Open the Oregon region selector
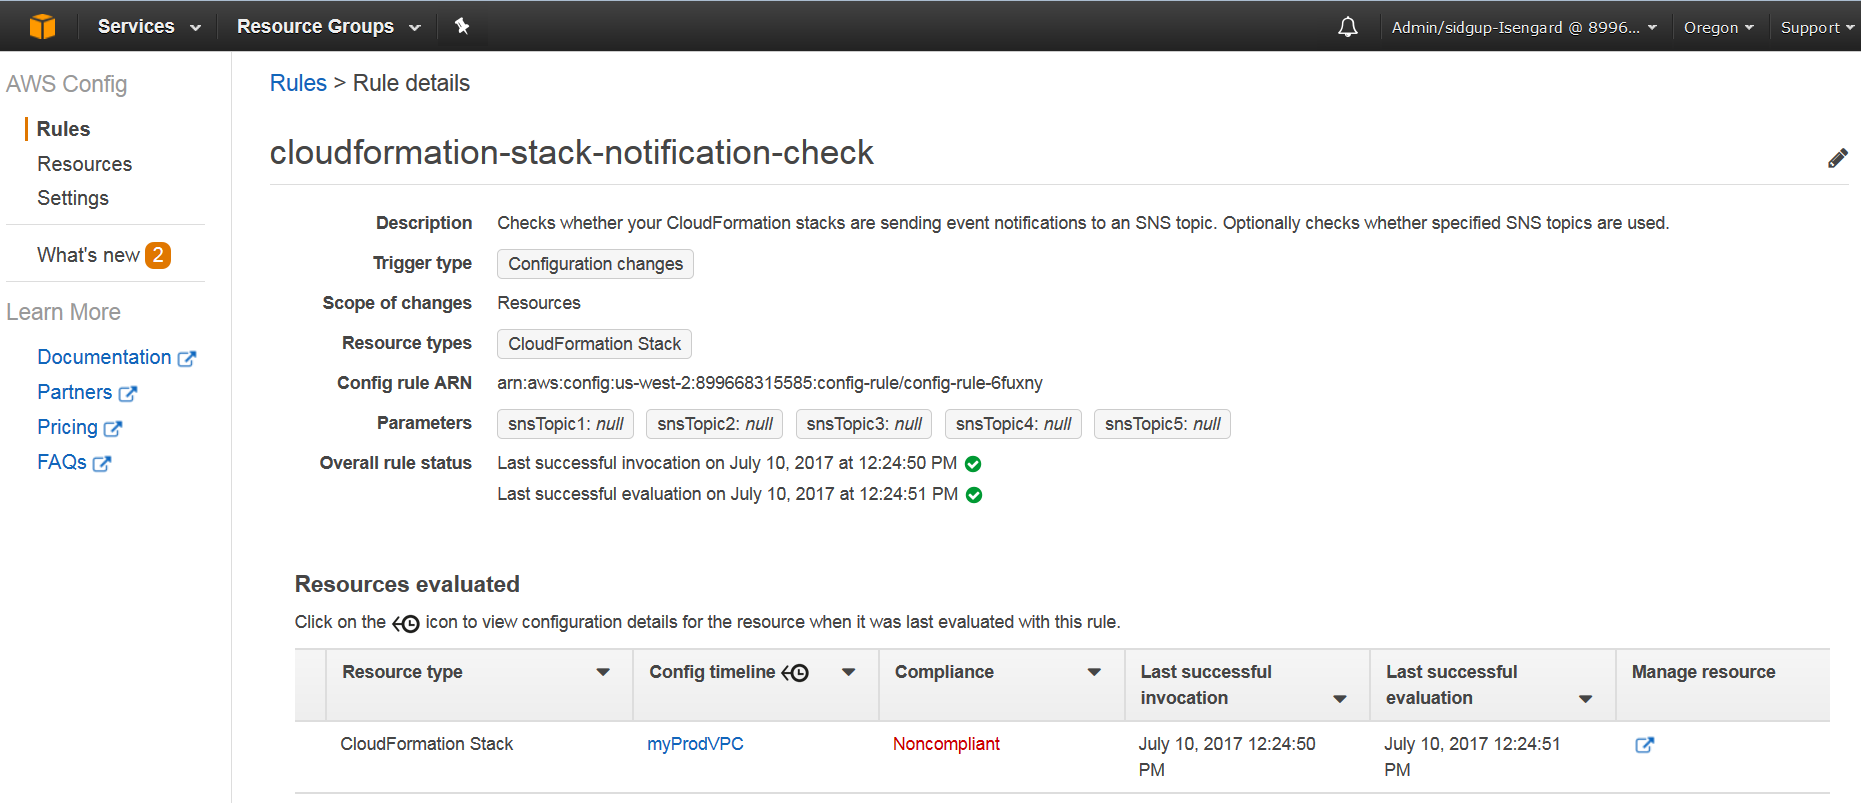Screen dimensions: 1861x803 tap(1718, 27)
